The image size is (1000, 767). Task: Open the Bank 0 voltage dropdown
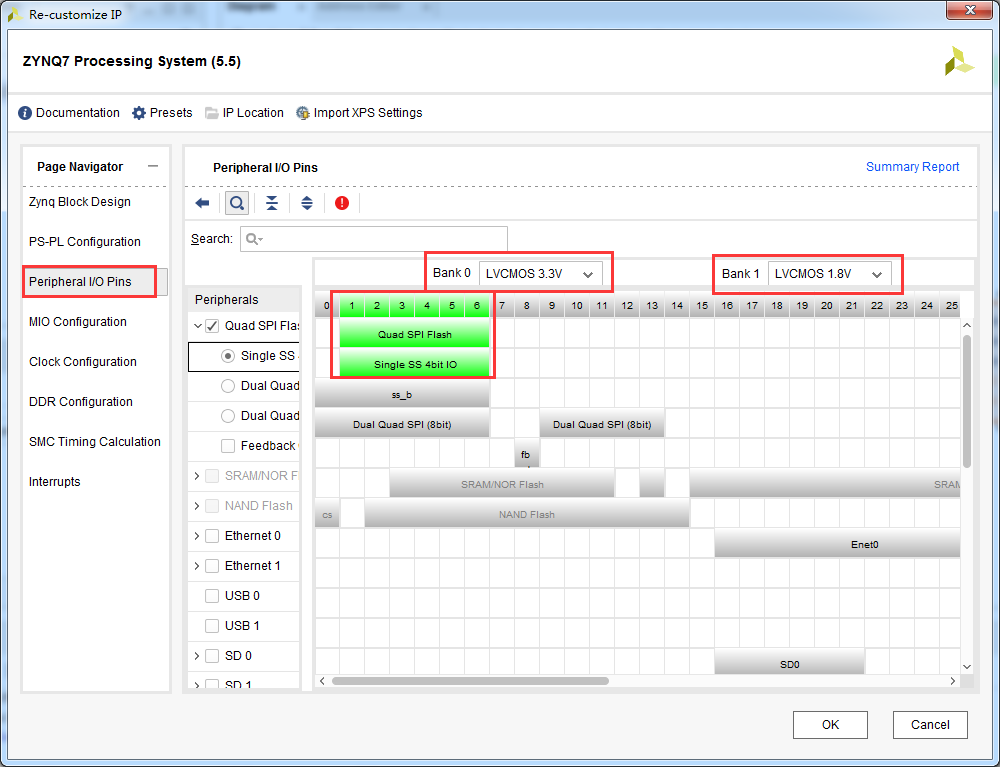click(540, 274)
